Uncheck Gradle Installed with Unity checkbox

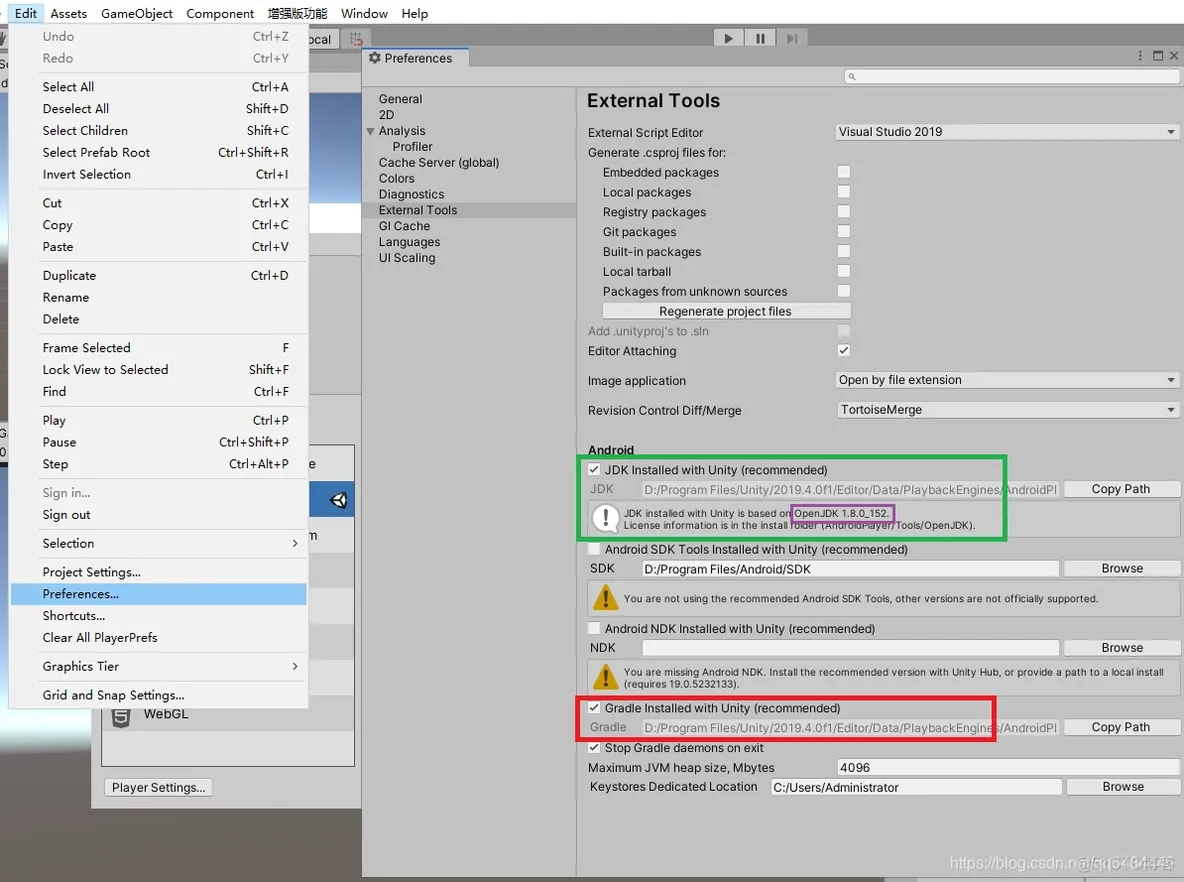tap(594, 708)
